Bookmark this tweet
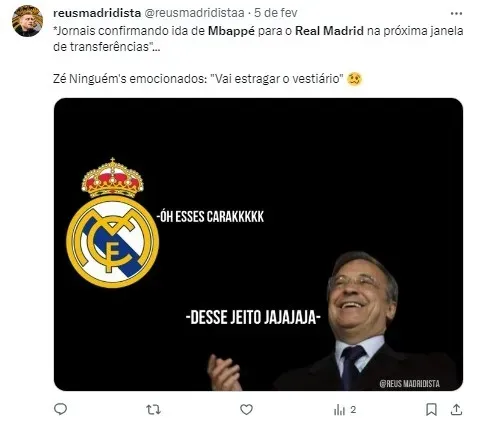The width and height of the screenshot is (477, 425). [x=431, y=409]
